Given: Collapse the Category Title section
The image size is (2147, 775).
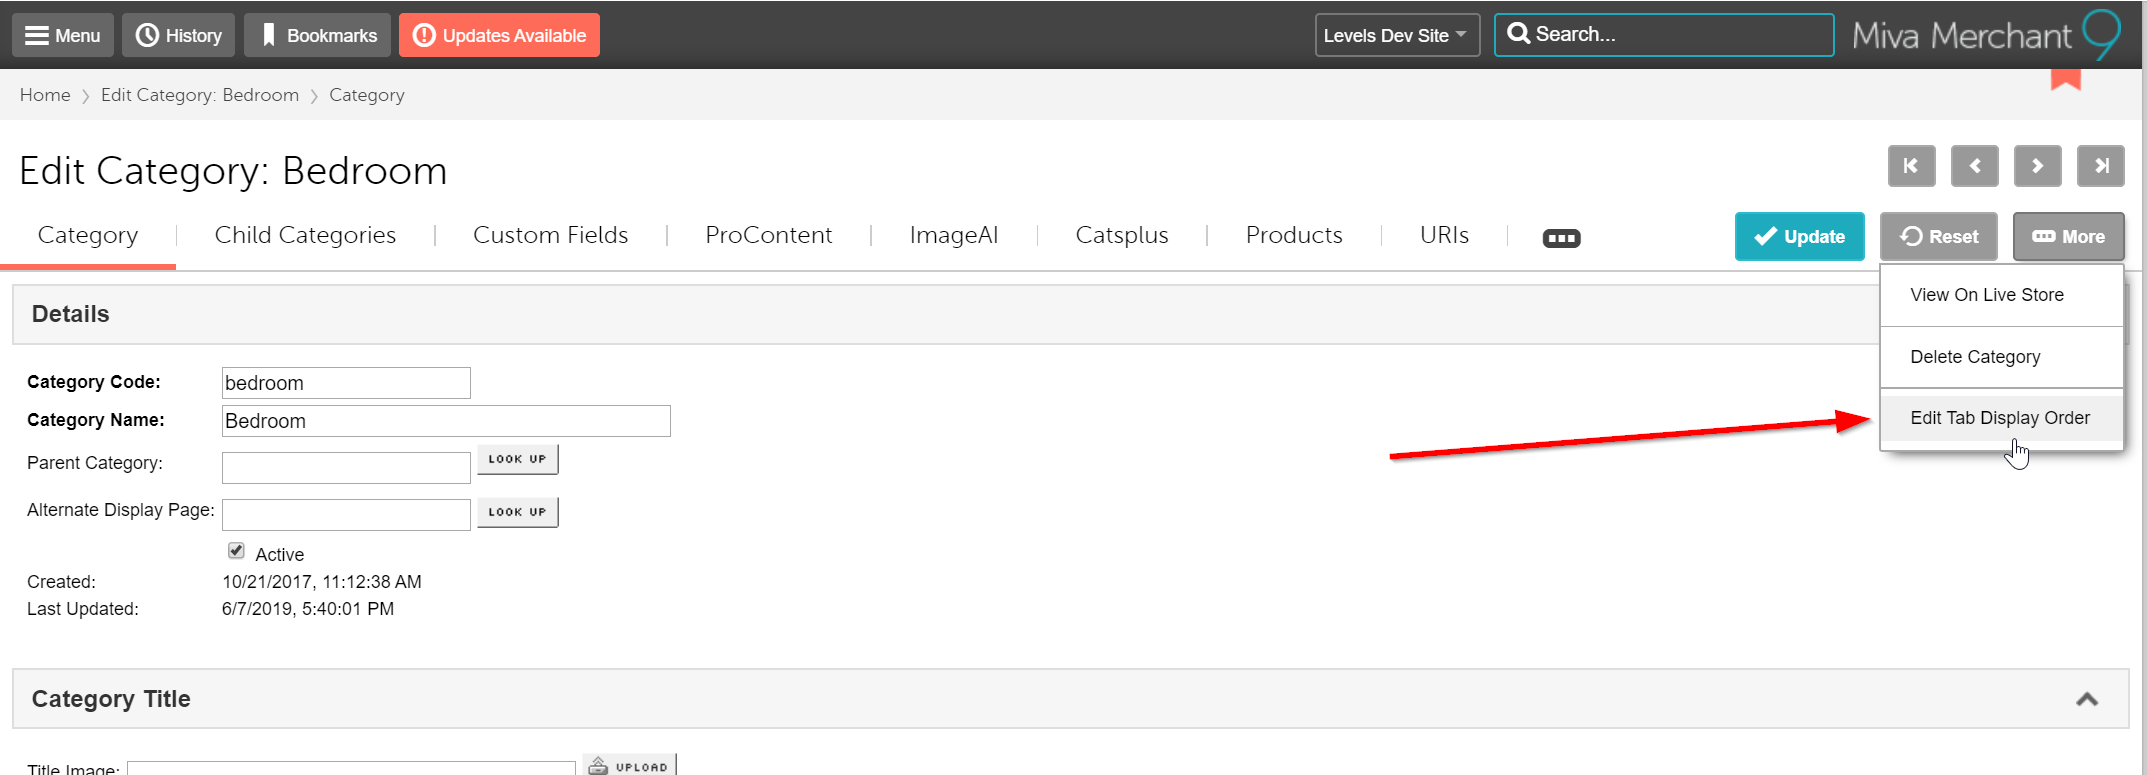Looking at the screenshot, I should (x=2086, y=699).
